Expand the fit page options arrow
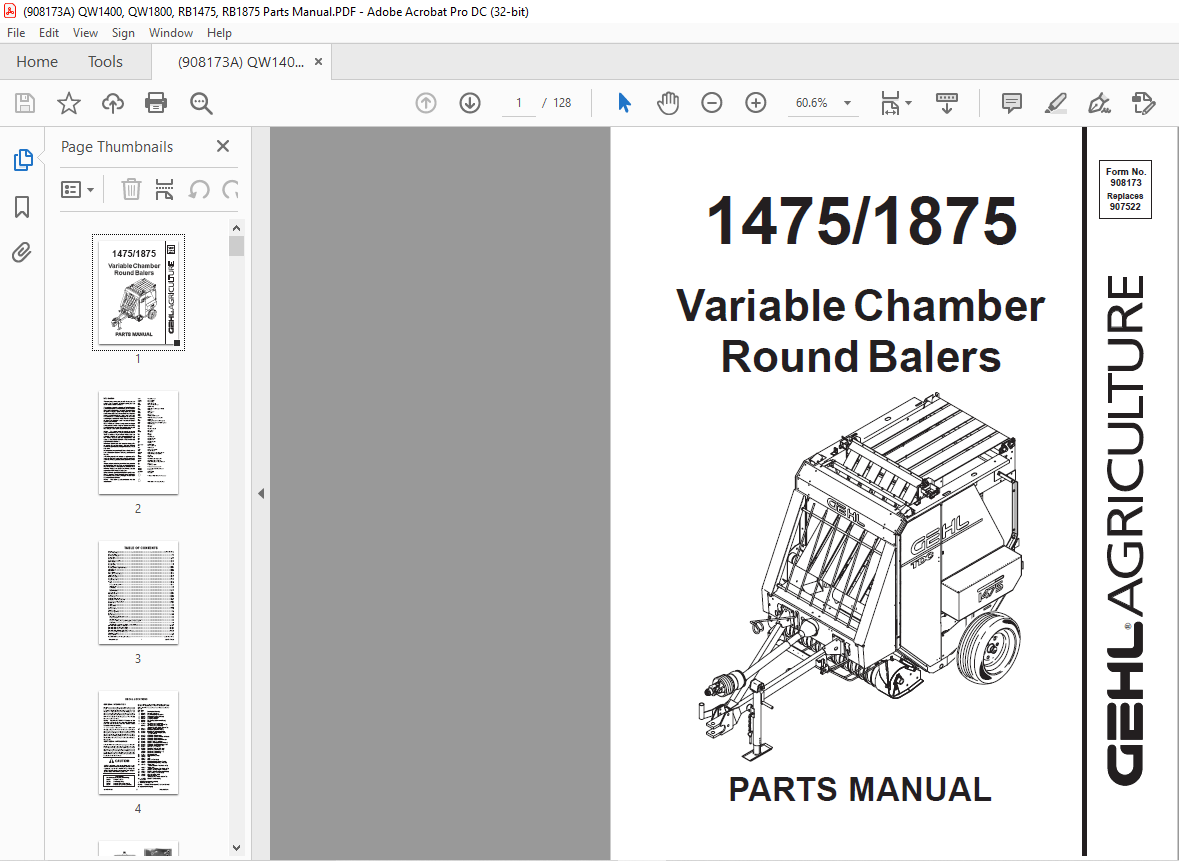Viewport: 1179px width, 861px height. [908, 103]
